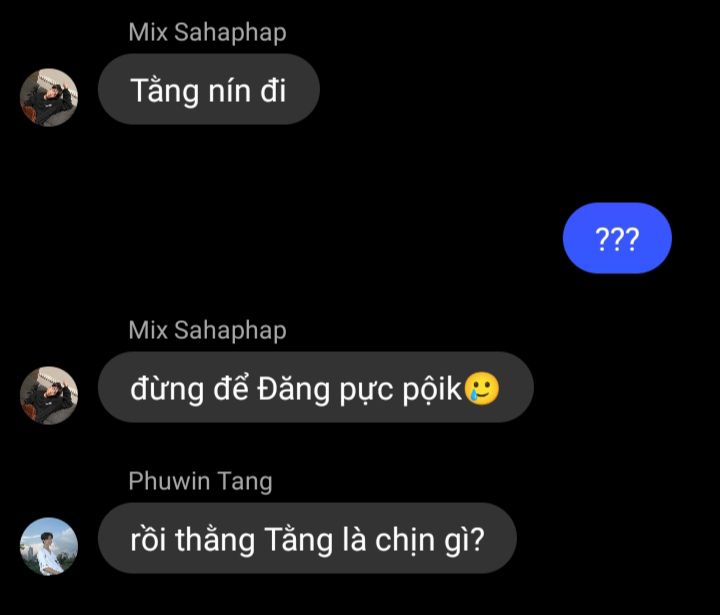Click the word "đừng" starting Mix's second message
Image resolution: width=720 pixels, height=615 pixels.
pos(167,389)
